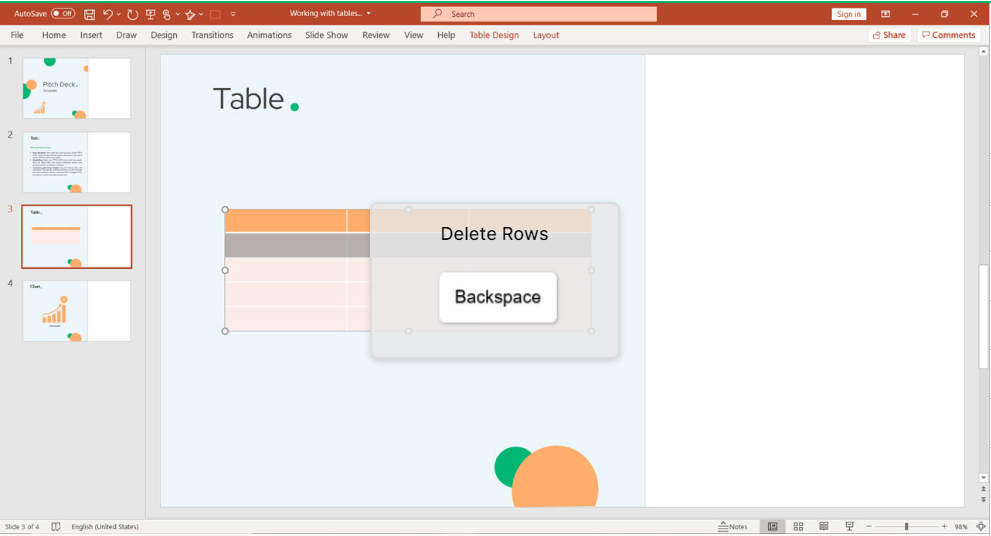The height and width of the screenshot is (536, 991).
Task: Click the Slide 3 of 4 indicator
Action: (22, 526)
